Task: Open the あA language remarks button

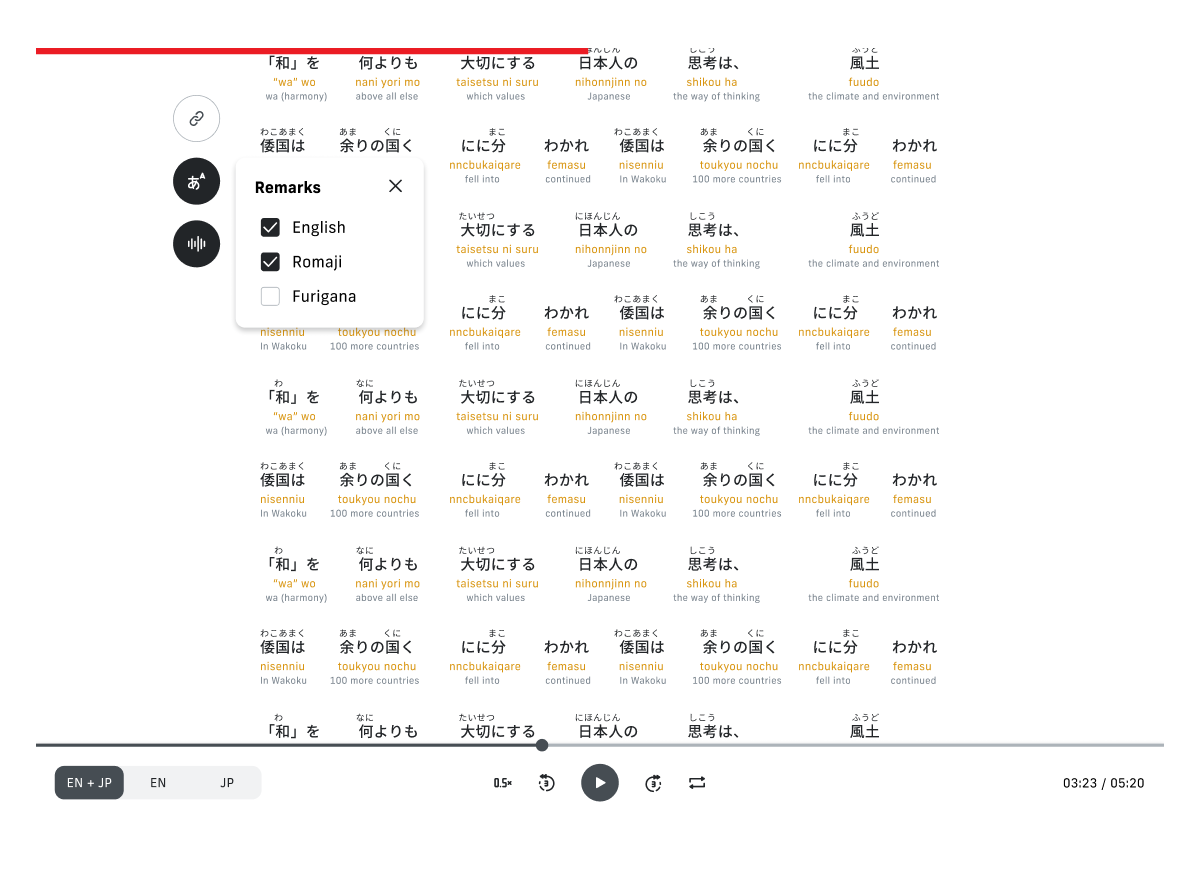Action: 196,181
